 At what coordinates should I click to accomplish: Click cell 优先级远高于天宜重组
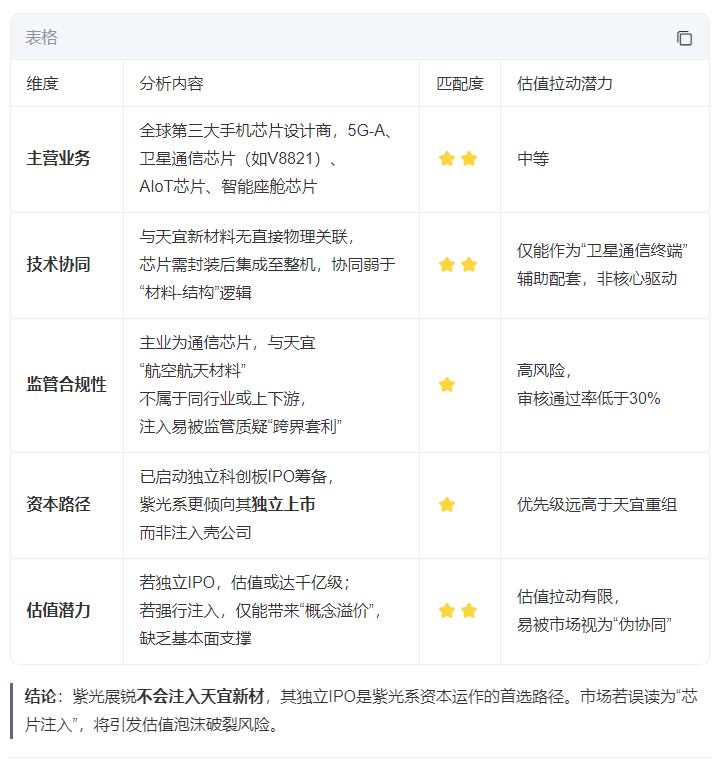pyautogui.click(x=597, y=505)
